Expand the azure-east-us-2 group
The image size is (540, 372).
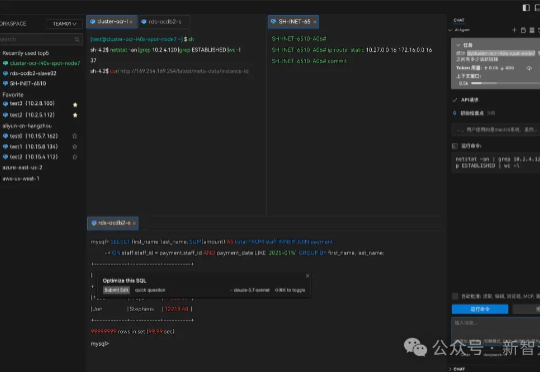[x=22, y=167]
